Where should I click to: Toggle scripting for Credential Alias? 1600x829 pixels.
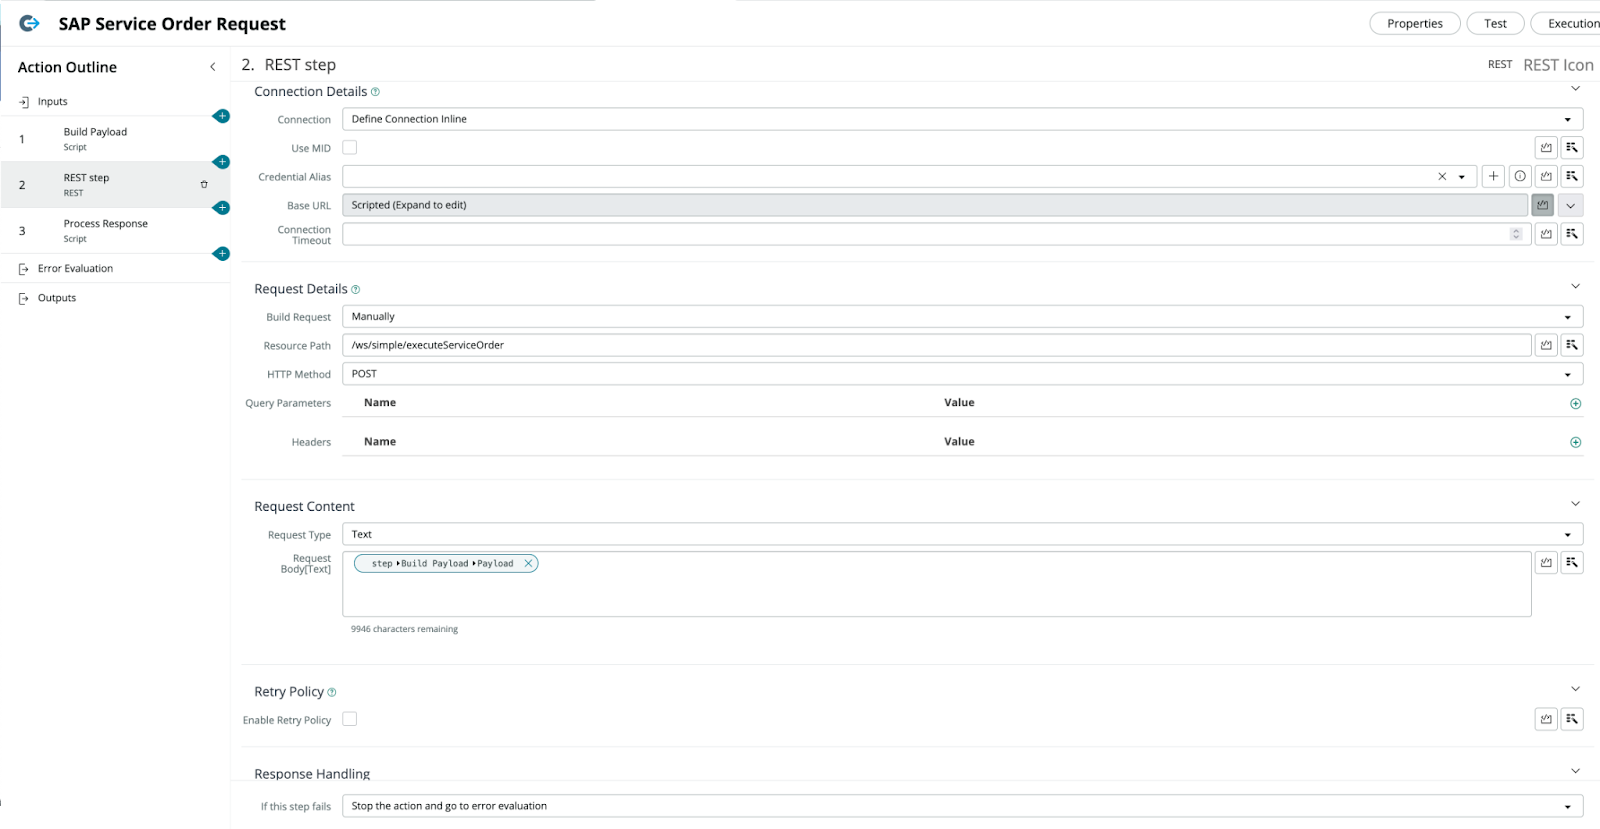pyautogui.click(x=1546, y=177)
